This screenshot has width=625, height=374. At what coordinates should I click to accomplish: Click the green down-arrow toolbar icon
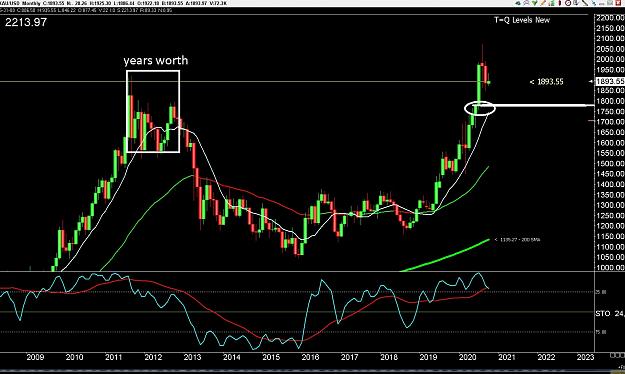[x=535, y=2]
